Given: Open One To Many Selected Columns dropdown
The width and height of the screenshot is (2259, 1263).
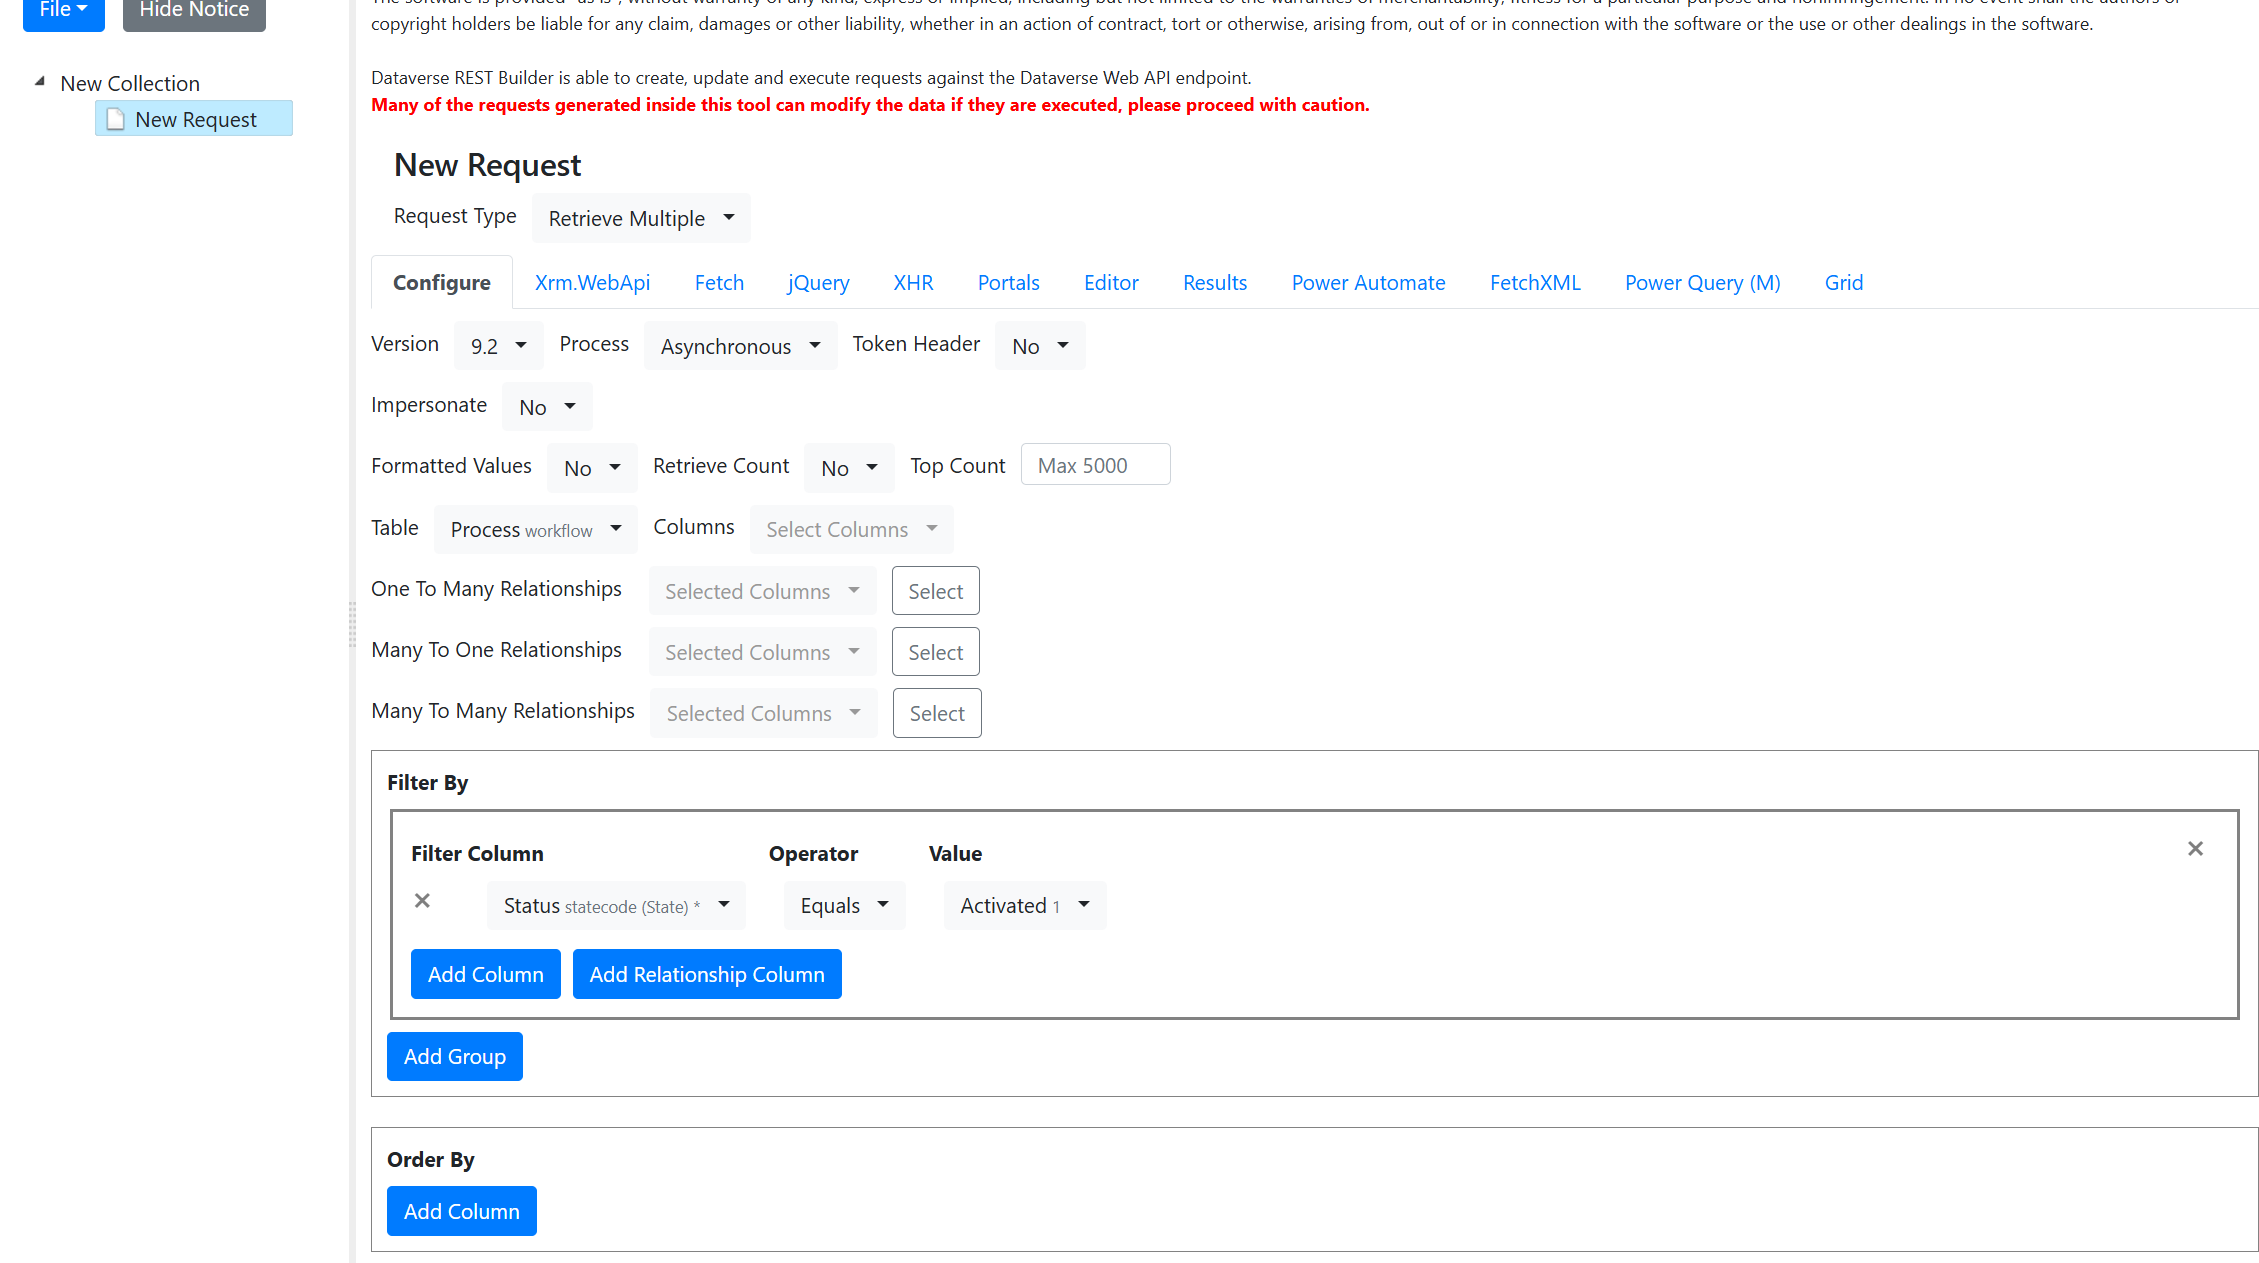Looking at the screenshot, I should tap(762, 591).
